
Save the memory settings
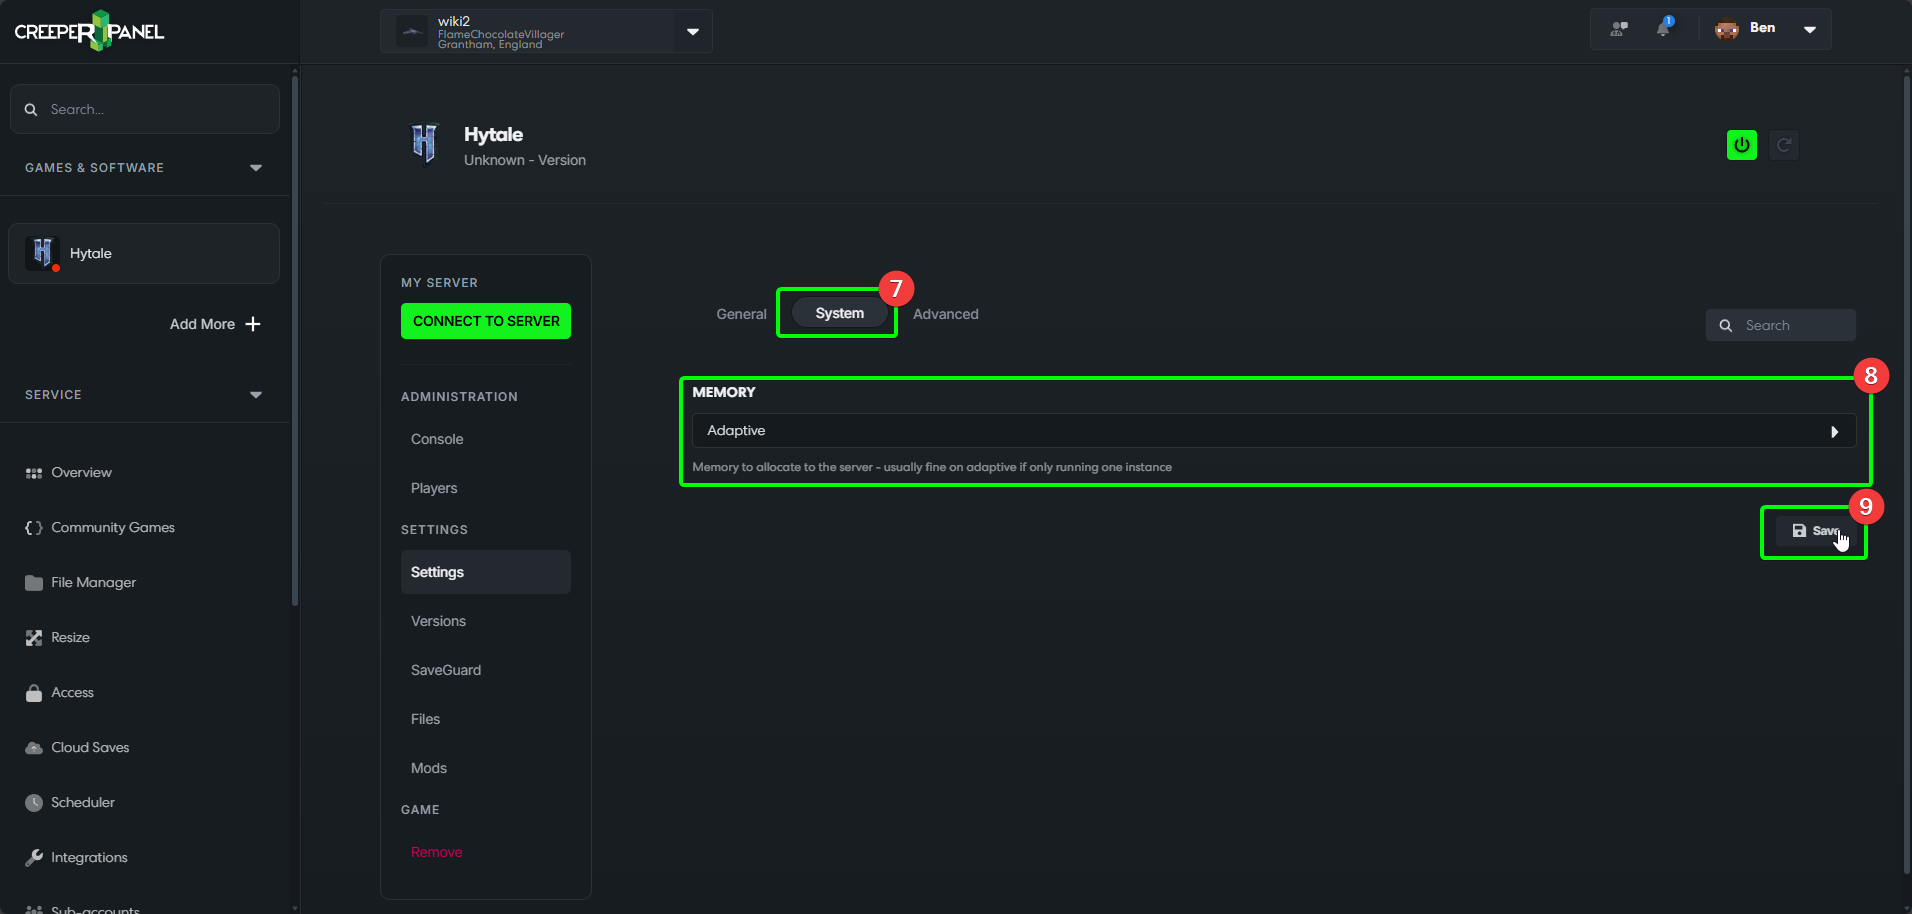[1814, 531]
